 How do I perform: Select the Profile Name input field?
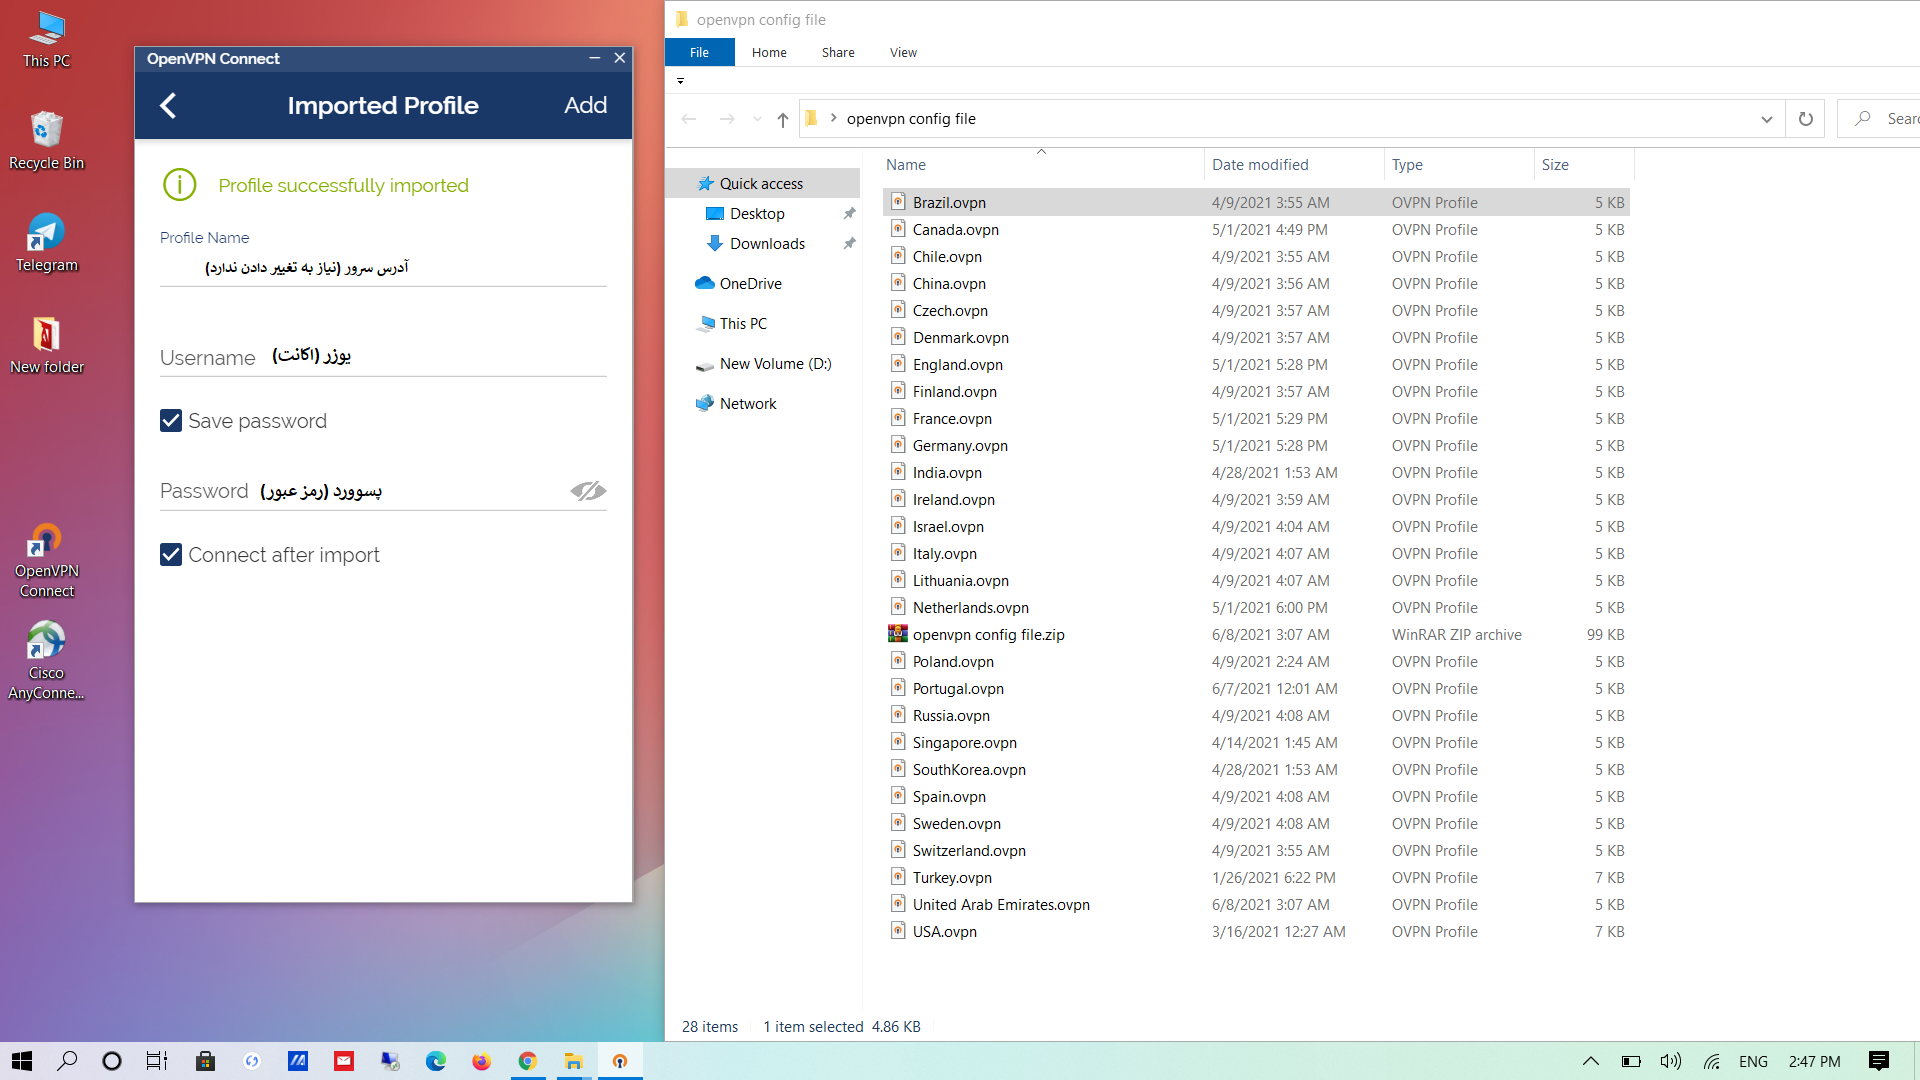point(382,266)
